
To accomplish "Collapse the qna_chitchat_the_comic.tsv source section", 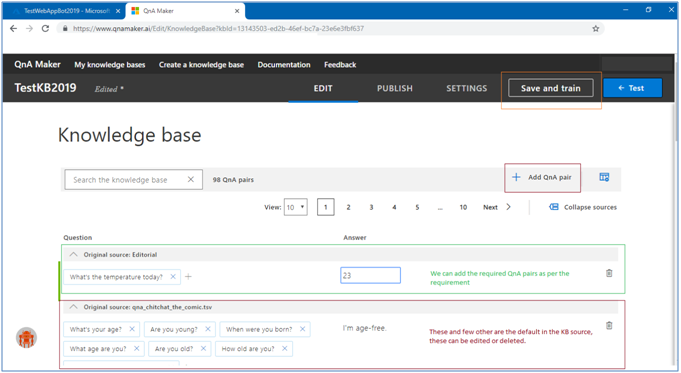I will point(73,307).
